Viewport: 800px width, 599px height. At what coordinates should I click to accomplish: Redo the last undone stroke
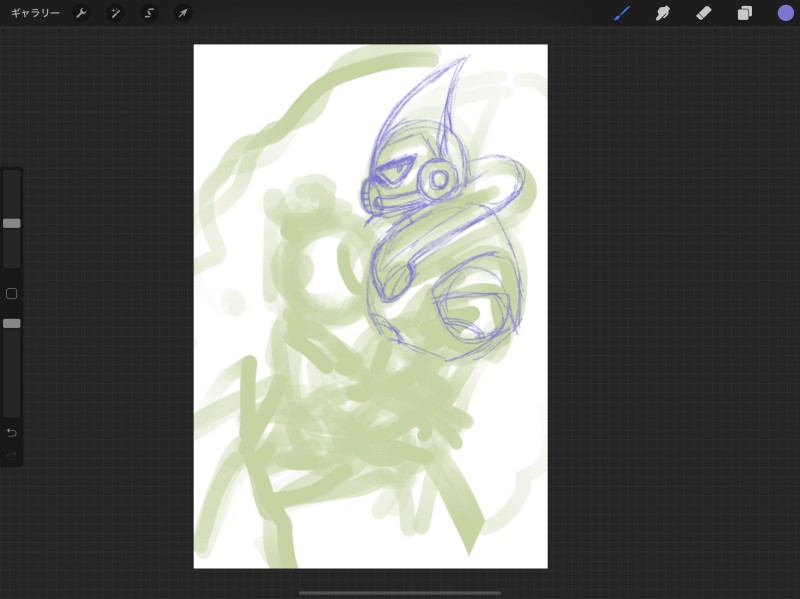(12, 455)
